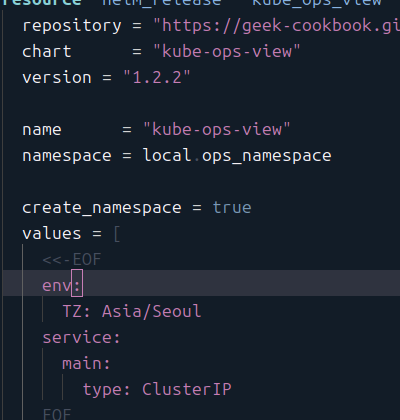
Task: Click the closing "EOF" heredoc marker
Action: click(57, 415)
